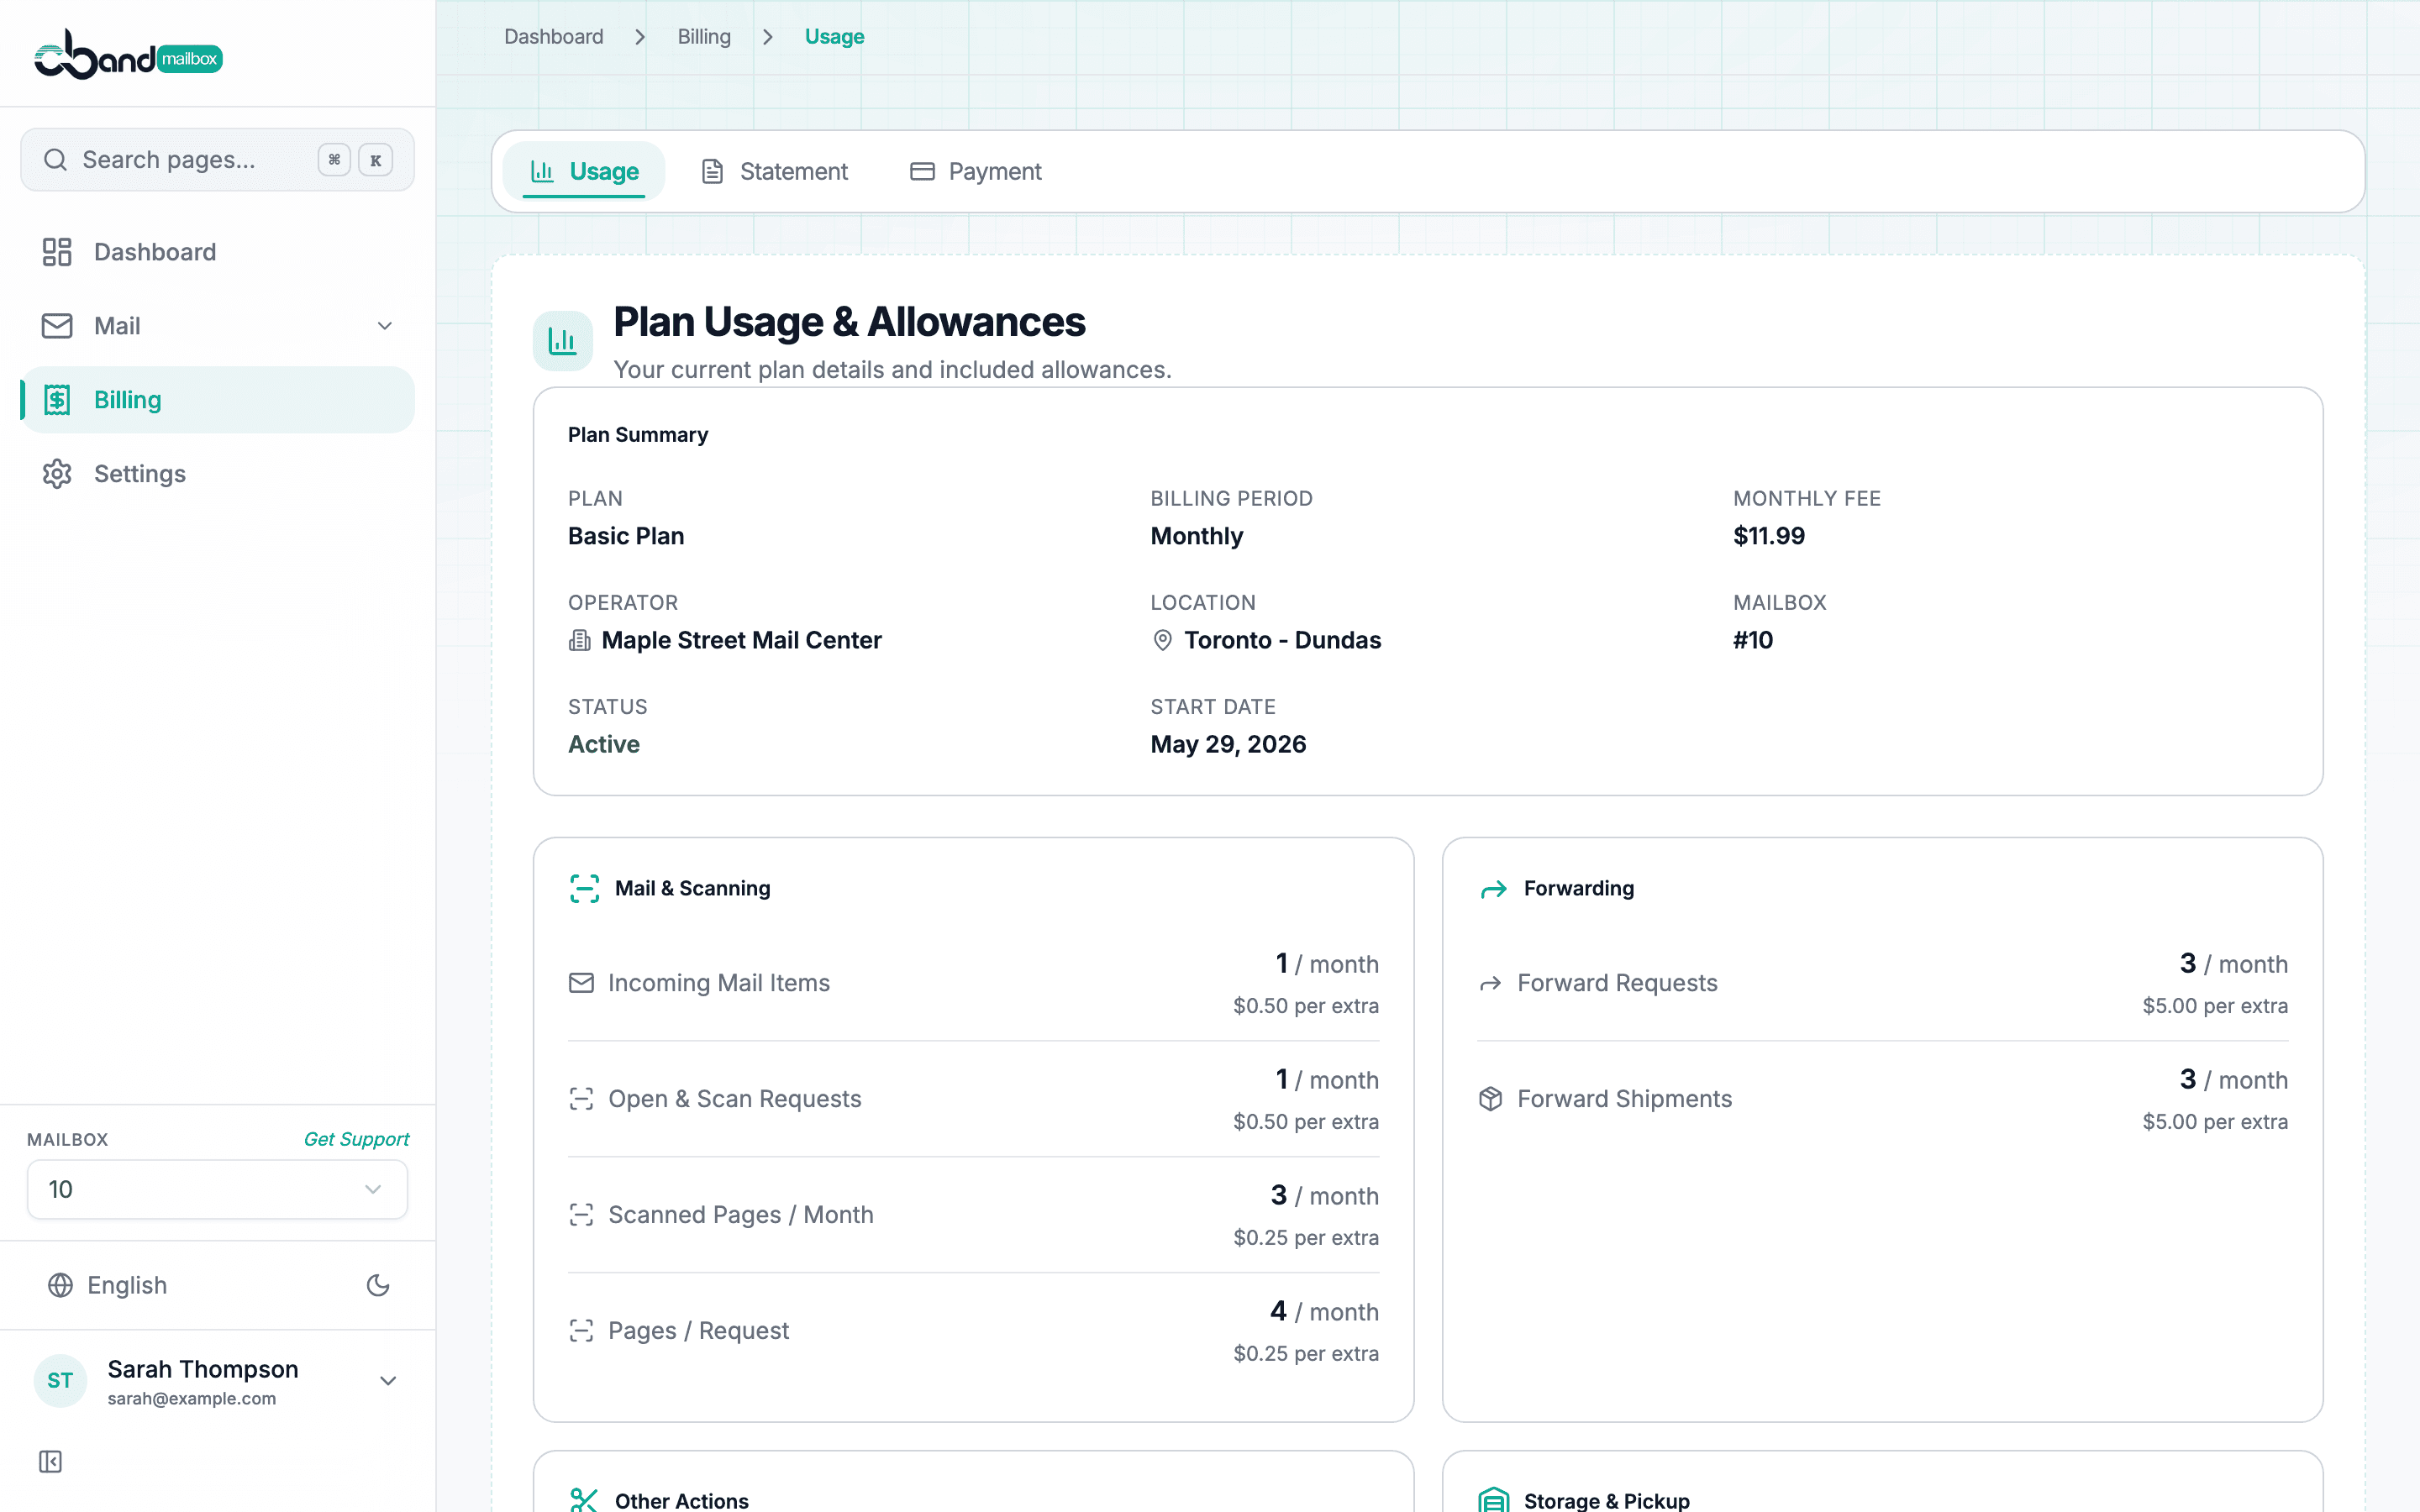Click the Billing receipt icon in sidebar
The image size is (2420, 1512).
(57, 400)
